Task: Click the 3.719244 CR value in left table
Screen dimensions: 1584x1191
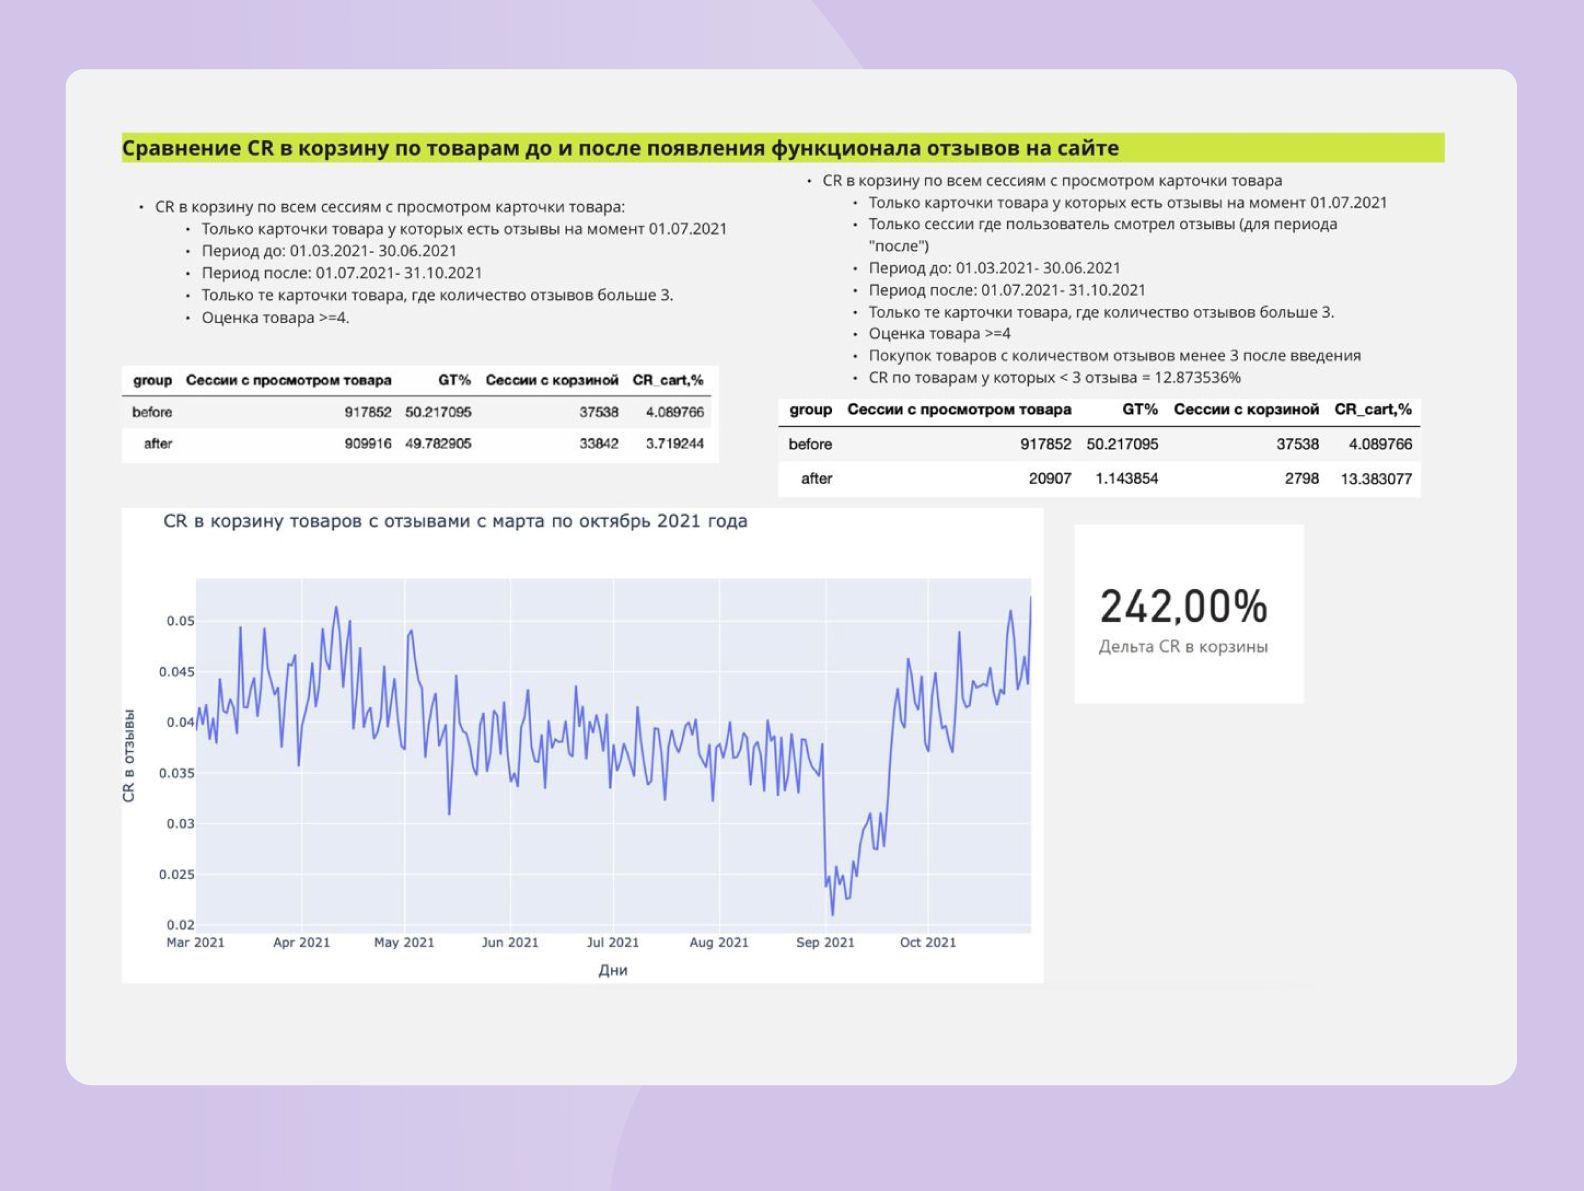Action: pyautogui.click(x=674, y=444)
